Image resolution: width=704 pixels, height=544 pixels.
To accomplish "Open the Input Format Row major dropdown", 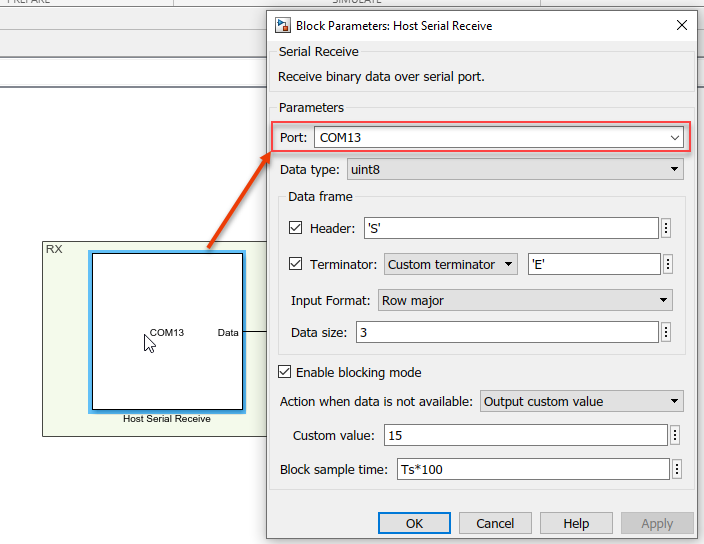I will pos(525,300).
